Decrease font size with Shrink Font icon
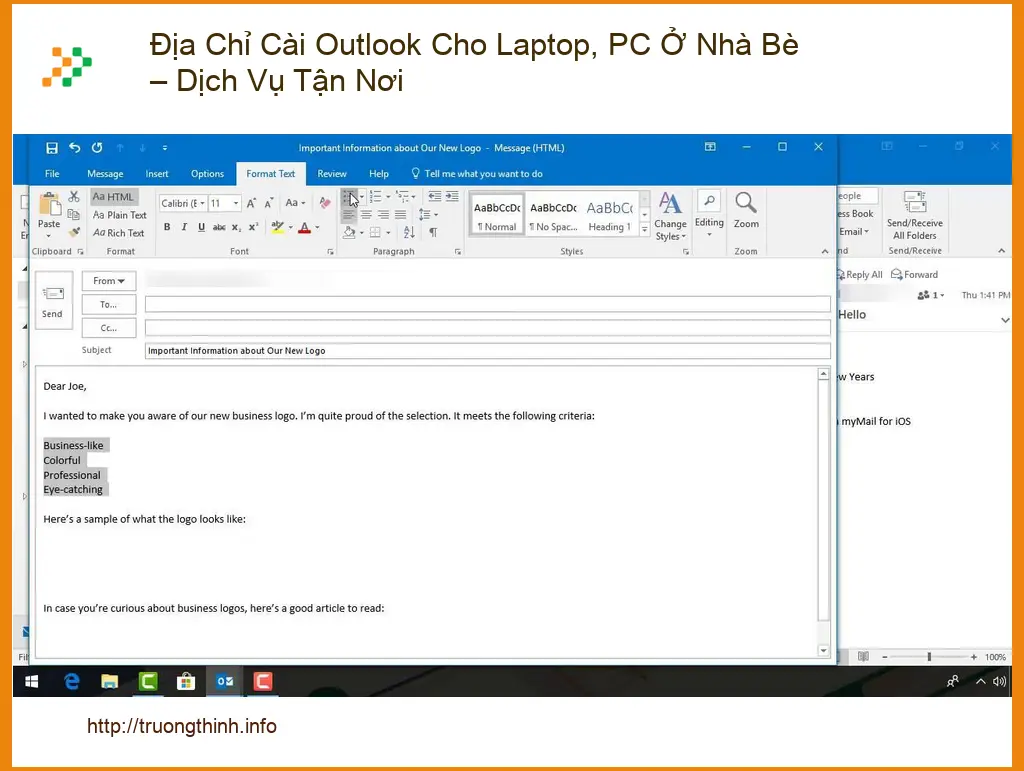The height and width of the screenshot is (771, 1024). point(268,203)
